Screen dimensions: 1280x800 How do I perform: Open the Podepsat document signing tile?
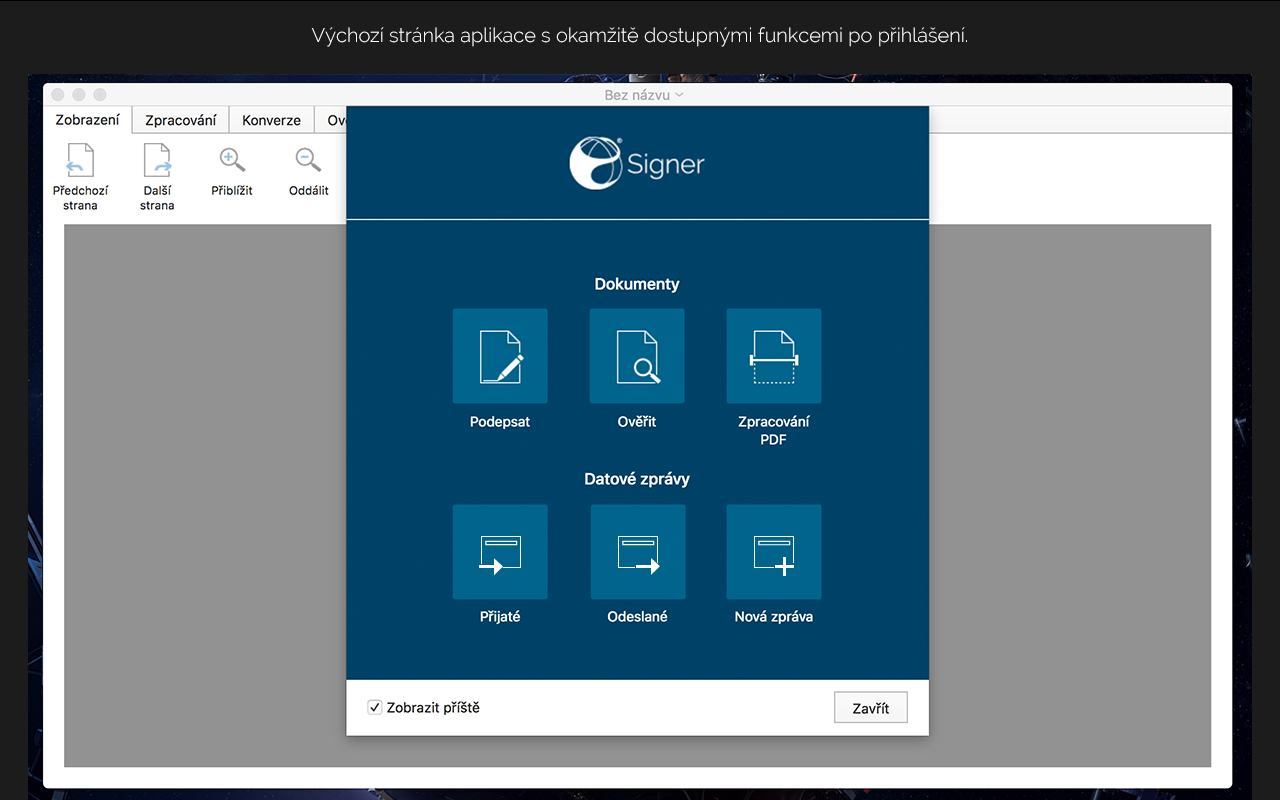tap(500, 356)
